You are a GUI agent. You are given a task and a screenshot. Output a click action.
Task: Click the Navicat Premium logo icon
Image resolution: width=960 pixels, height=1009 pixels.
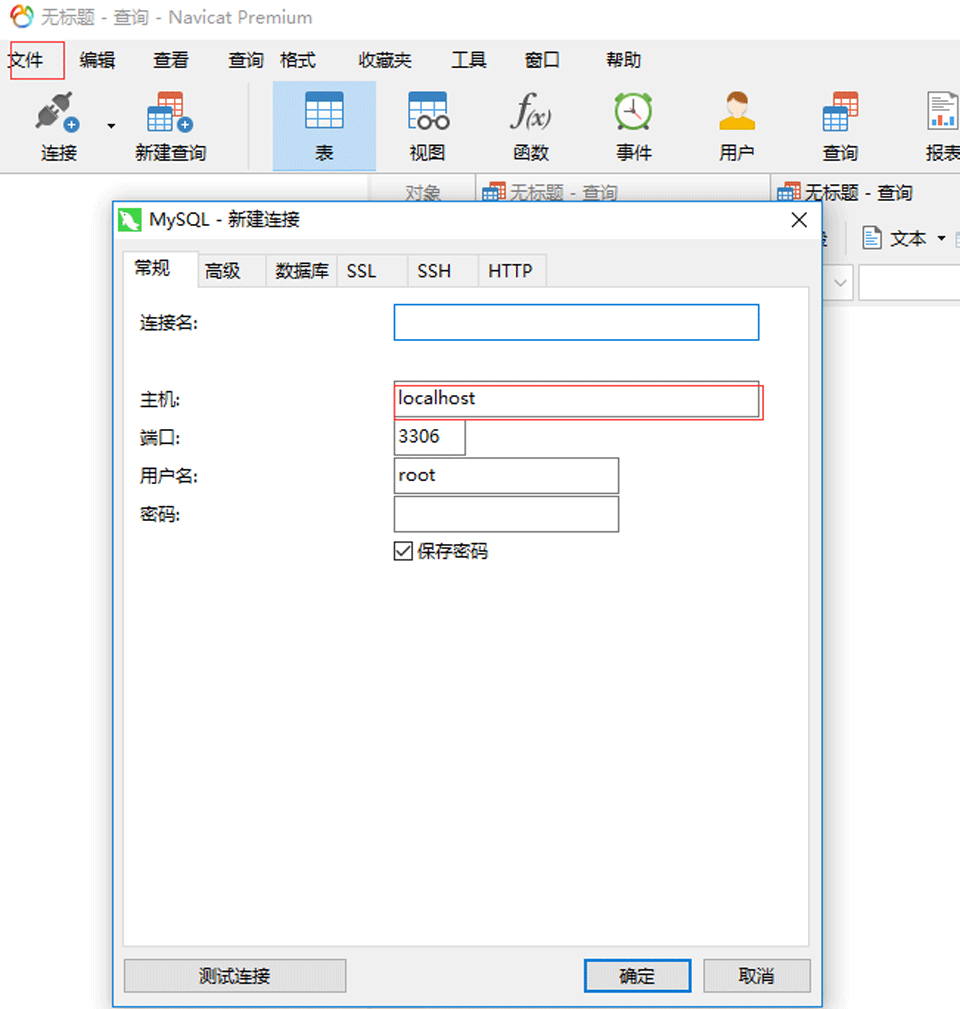[x=21, y=17]
